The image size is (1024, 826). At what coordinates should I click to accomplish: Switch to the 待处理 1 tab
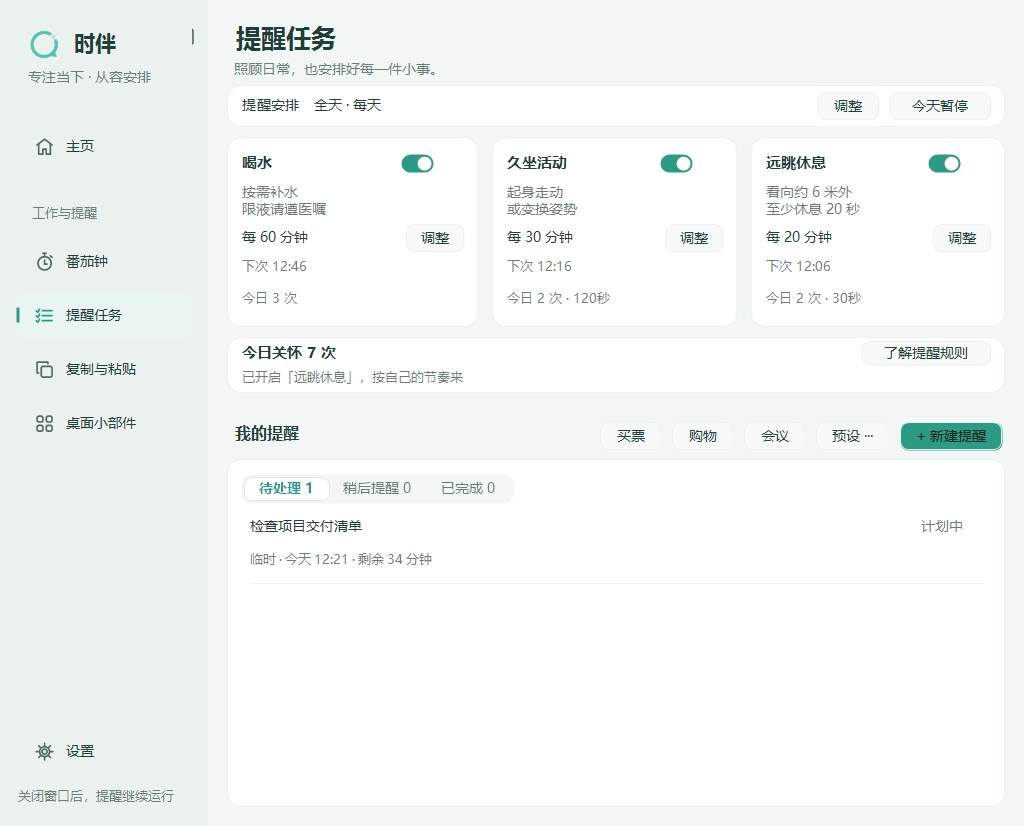coord(286,488)
